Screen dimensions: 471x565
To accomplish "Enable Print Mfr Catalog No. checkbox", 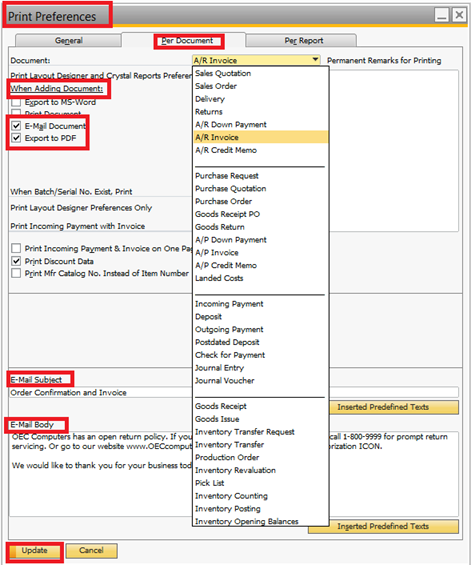I will 16,273.
